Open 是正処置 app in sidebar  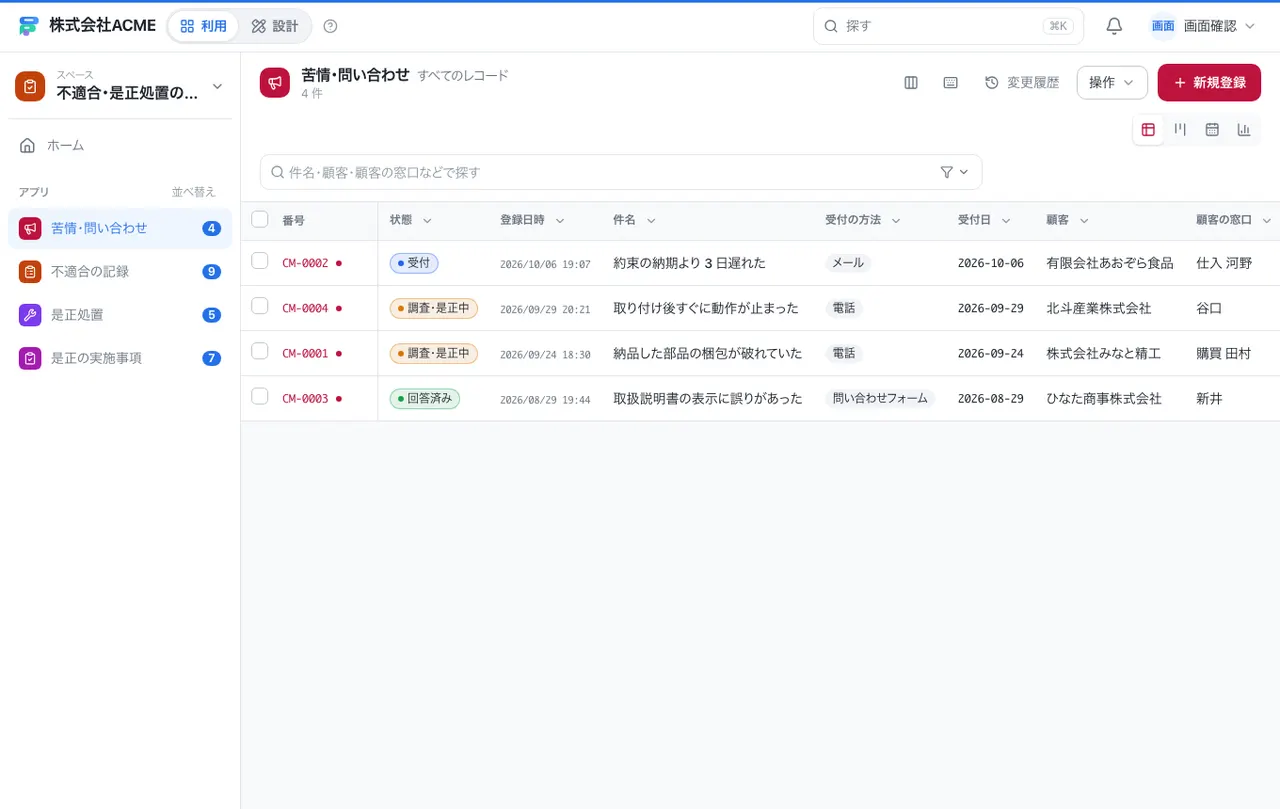tap(120, 315)
